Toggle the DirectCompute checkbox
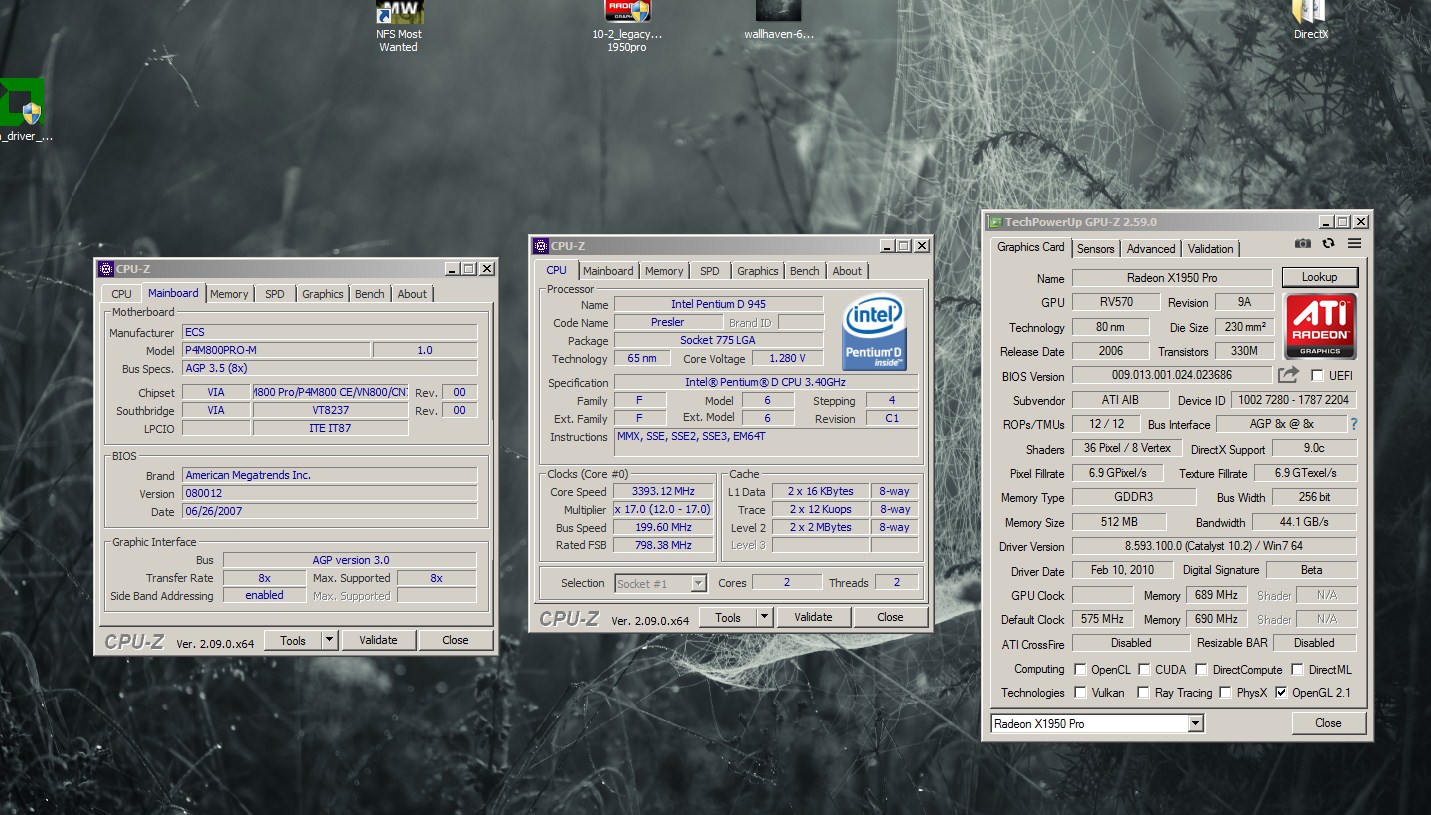Screen dimensions: 1431x815 (x=1202, y=670)
